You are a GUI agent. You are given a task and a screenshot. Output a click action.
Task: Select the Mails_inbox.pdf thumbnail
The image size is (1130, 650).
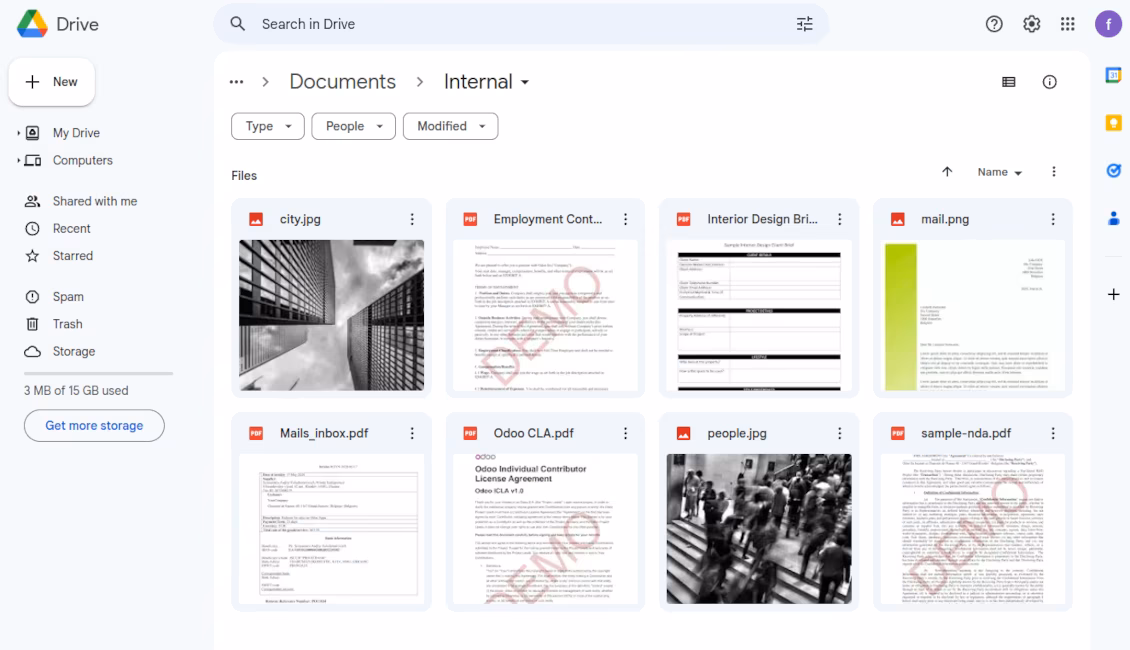coord(332,529)
